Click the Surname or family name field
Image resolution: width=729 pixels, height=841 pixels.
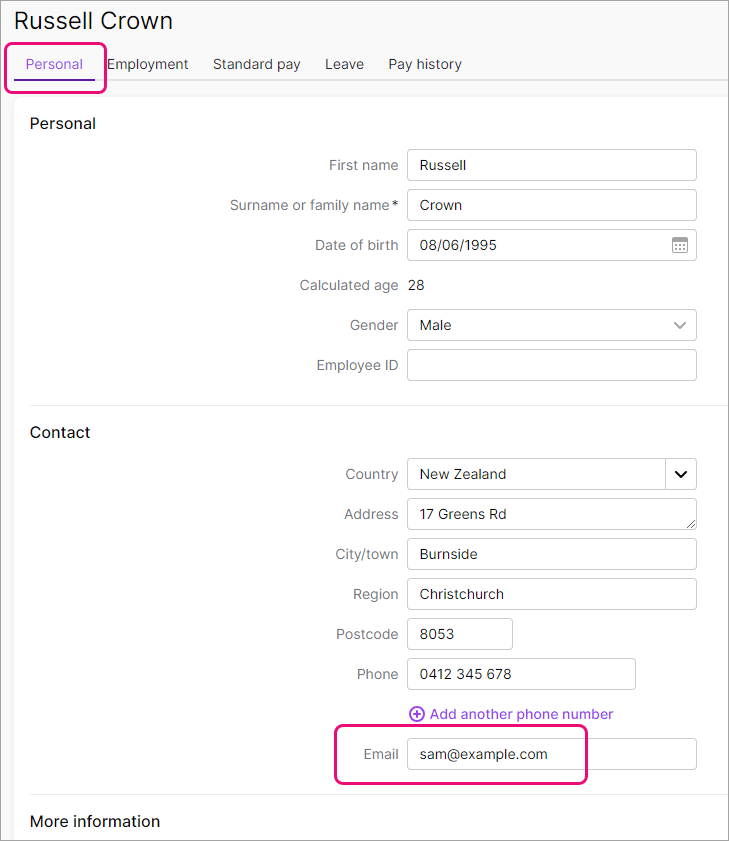[x=551, y=205]
